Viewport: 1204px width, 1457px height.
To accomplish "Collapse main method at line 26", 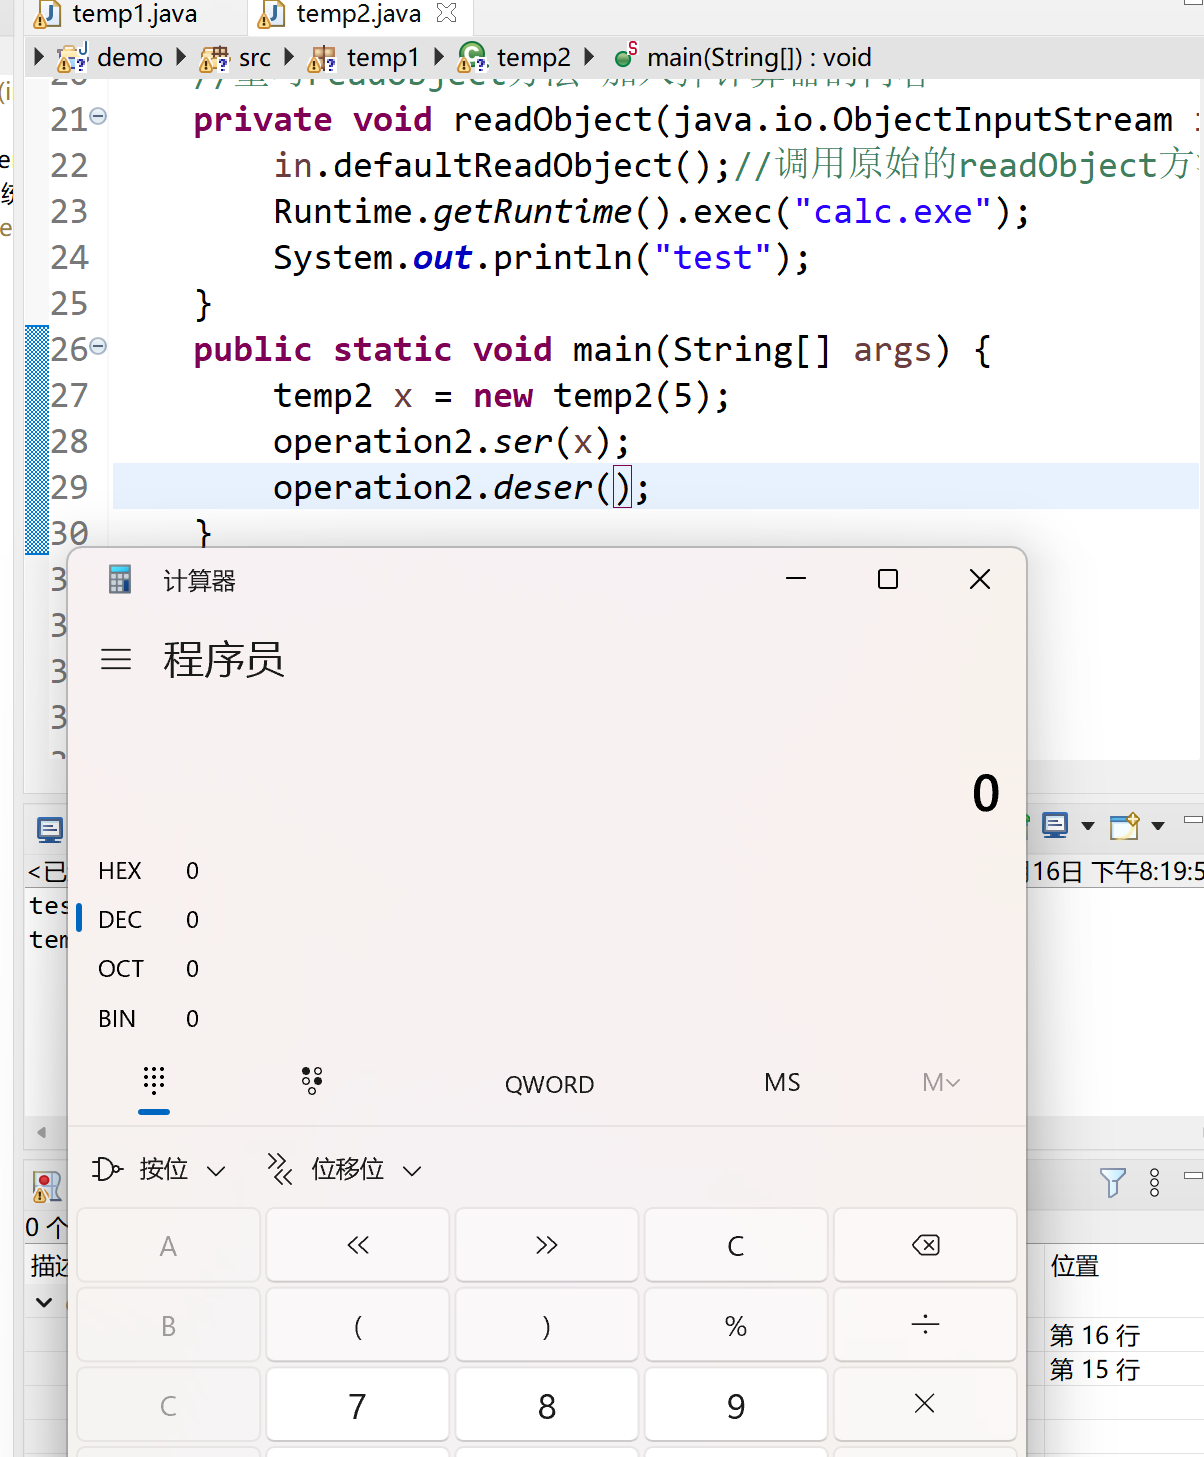I will [98, 347].
